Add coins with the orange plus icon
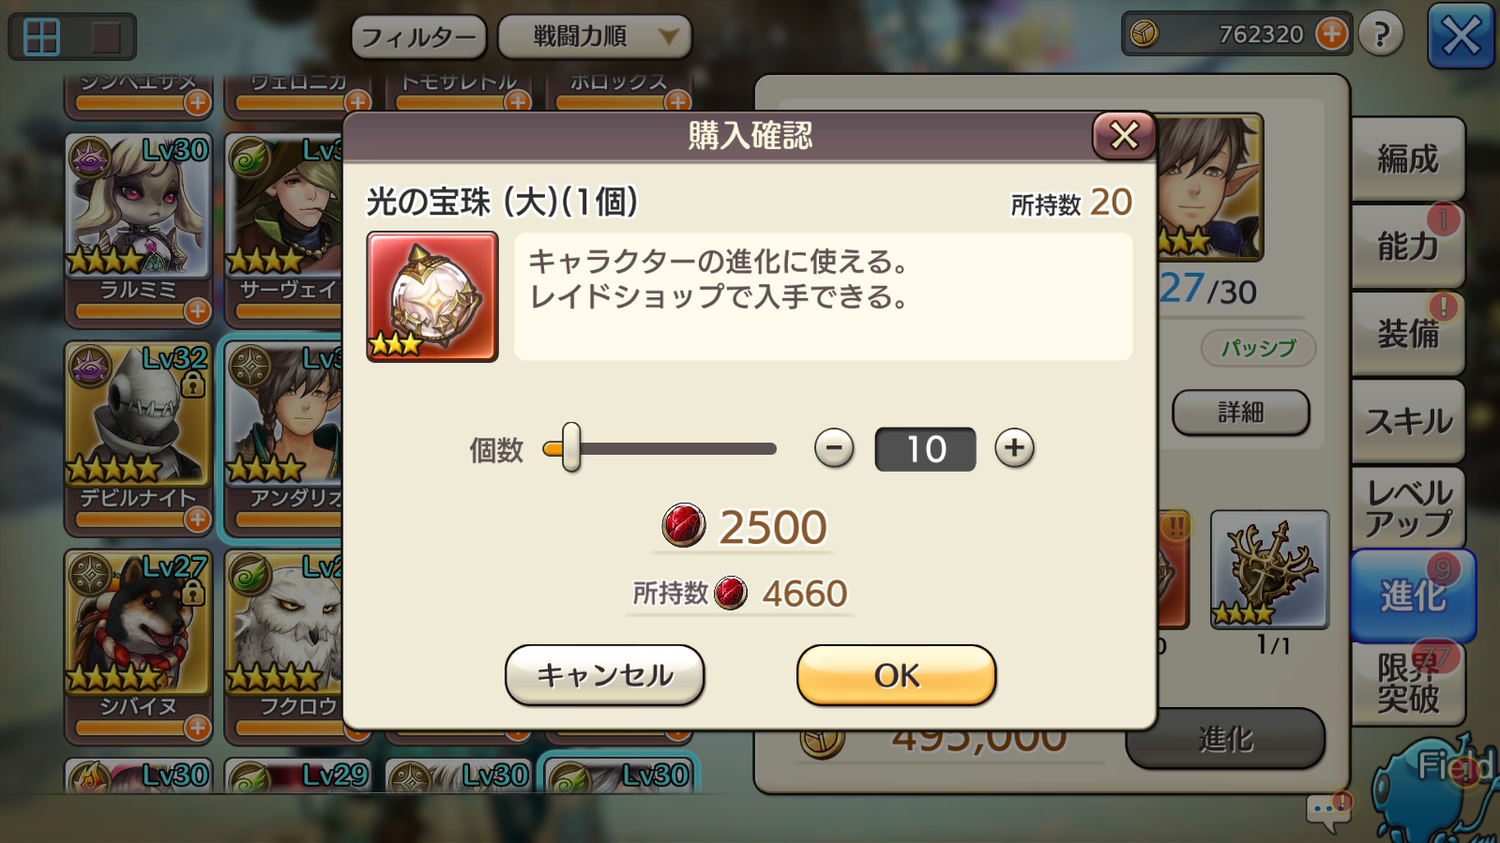The height and width of the screenshot is (843, 1500). tap(1331, 34)
